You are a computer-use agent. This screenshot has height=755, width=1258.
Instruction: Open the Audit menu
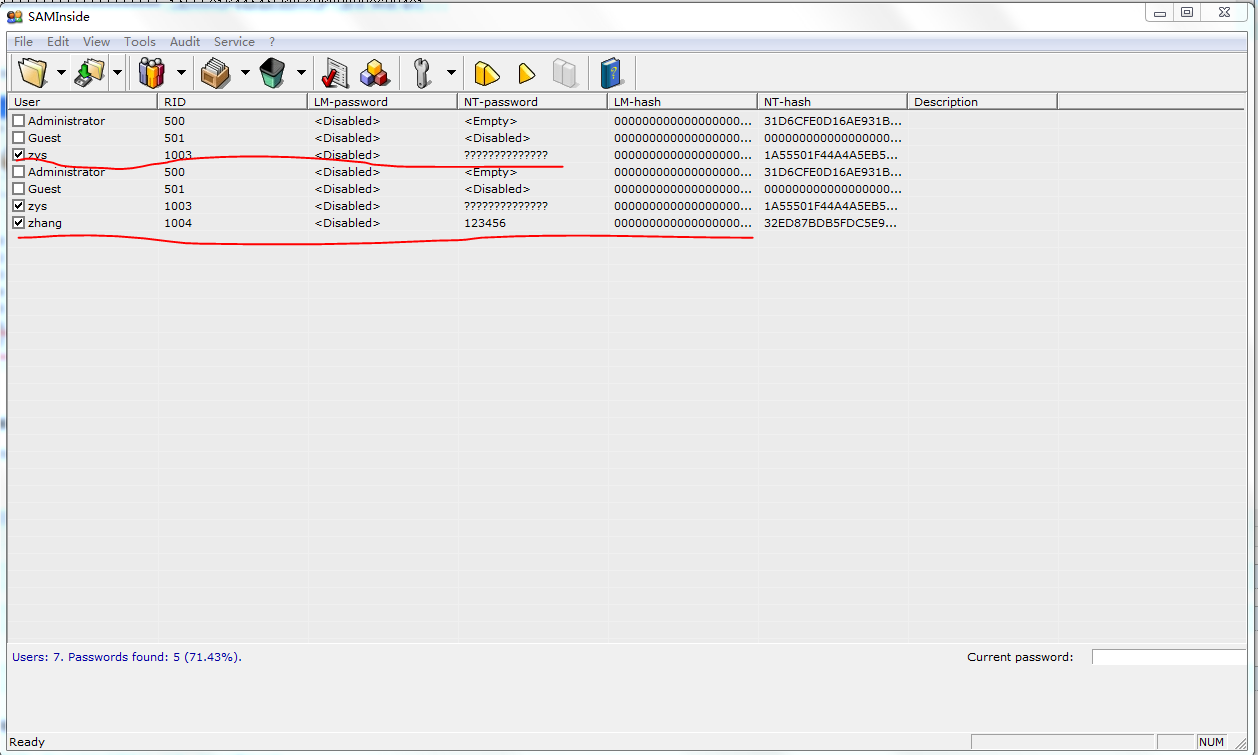[185, 42]
